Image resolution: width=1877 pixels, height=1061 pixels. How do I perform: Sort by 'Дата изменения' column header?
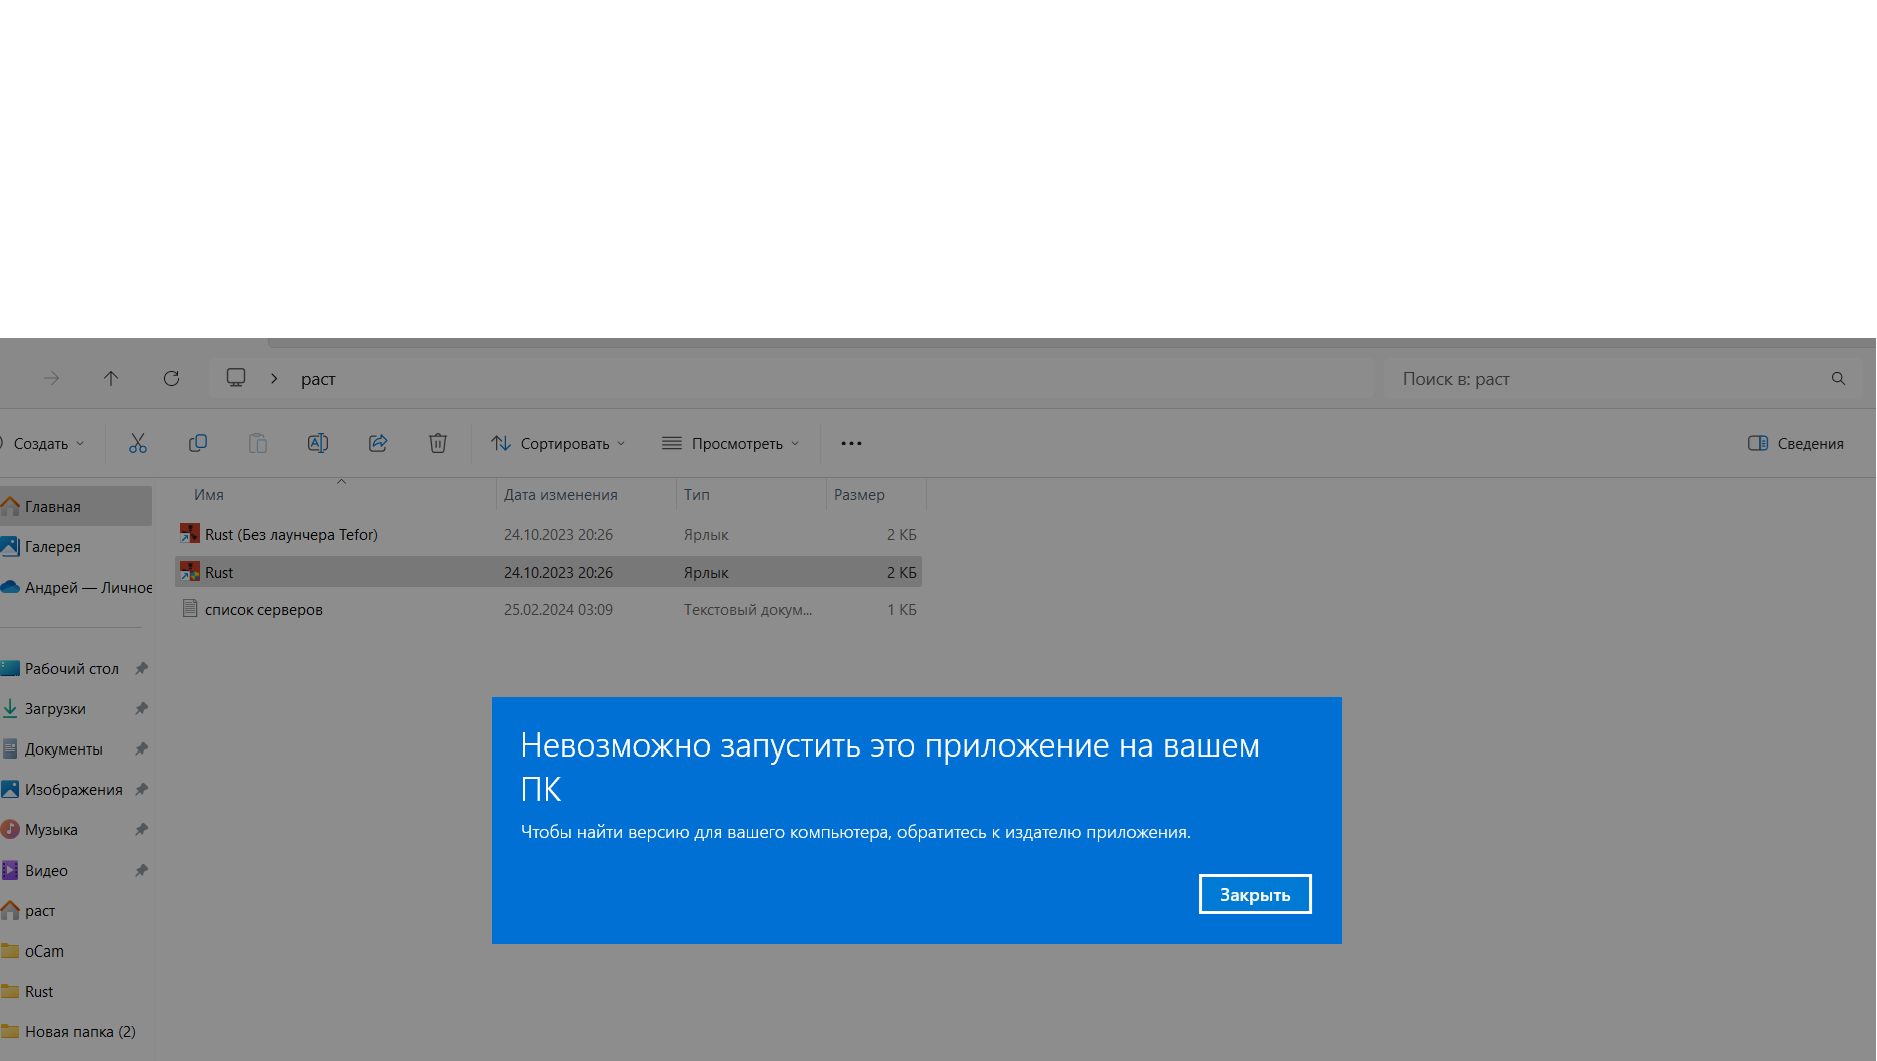point(561,494)
